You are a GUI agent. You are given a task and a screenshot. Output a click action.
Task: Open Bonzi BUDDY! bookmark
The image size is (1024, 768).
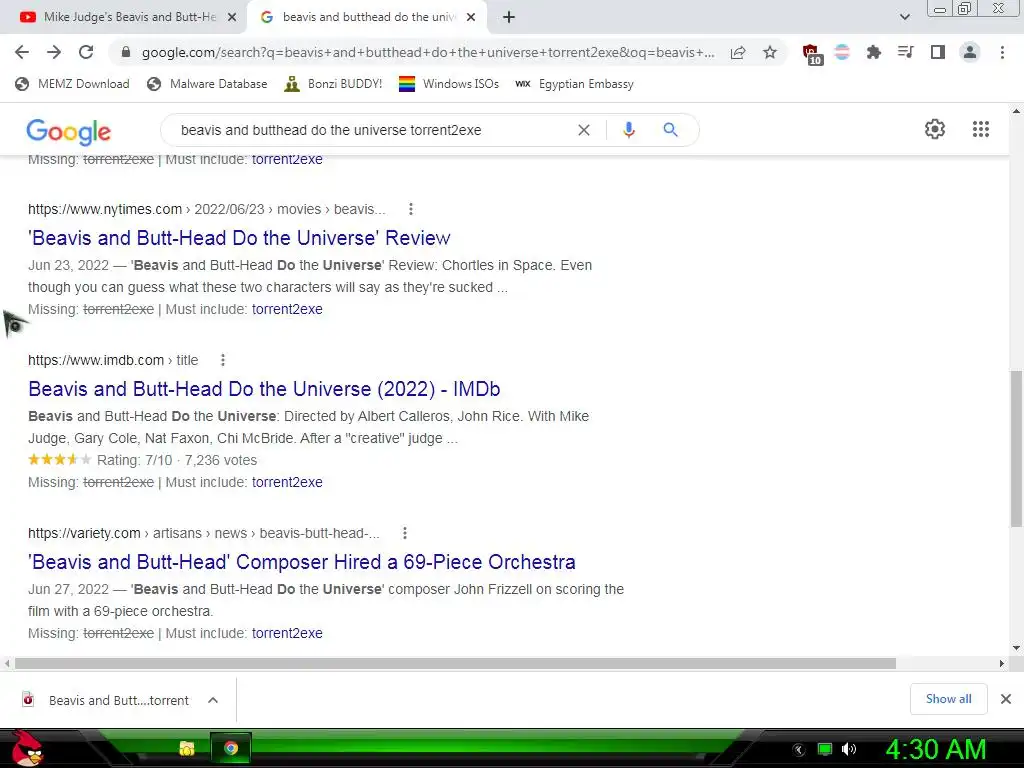pos(333,84)
